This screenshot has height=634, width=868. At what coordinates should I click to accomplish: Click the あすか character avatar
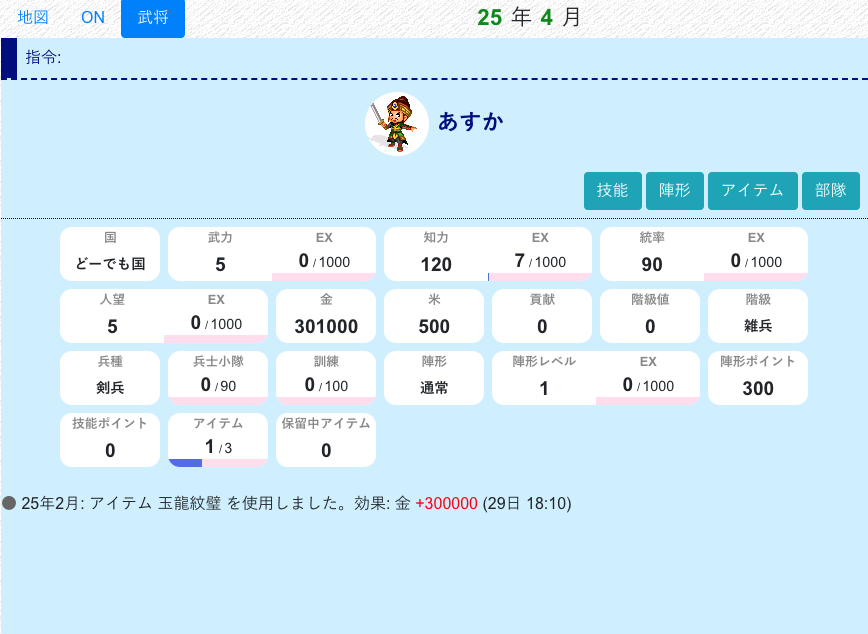coord(397,124)
